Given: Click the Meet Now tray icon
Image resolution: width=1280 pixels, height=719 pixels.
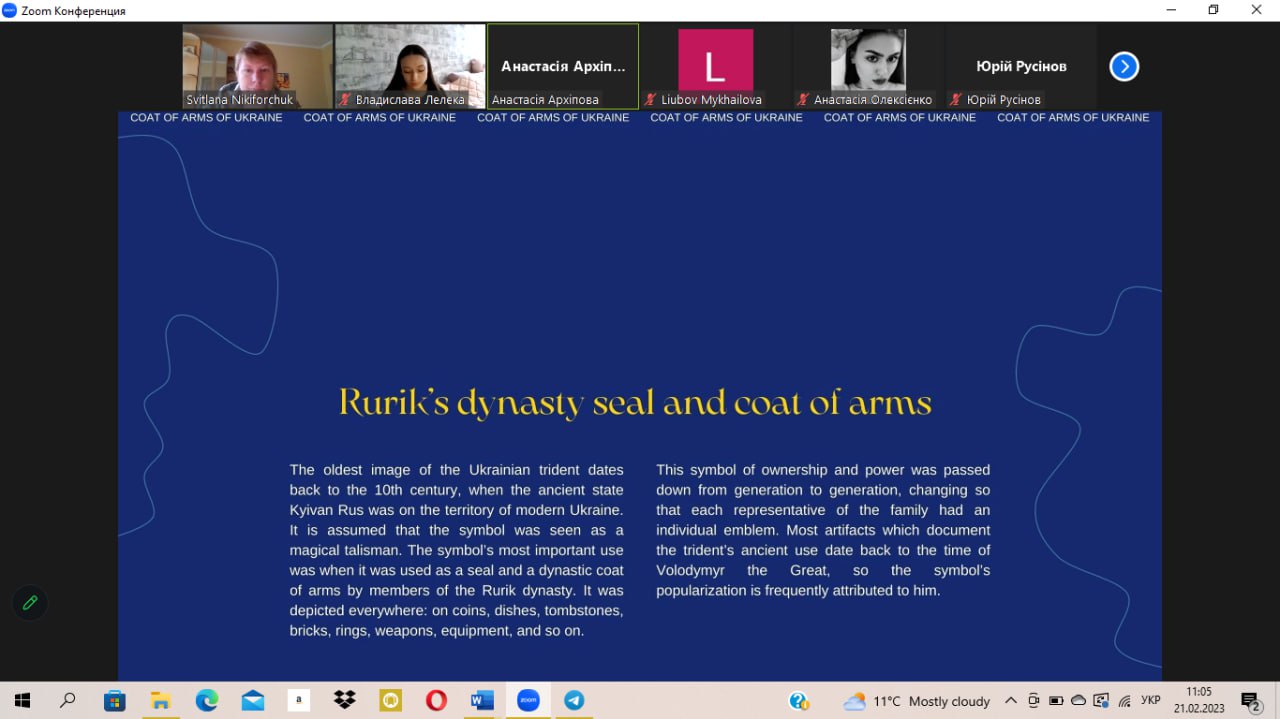Looking at the screenshot, I should (1034, 701).
